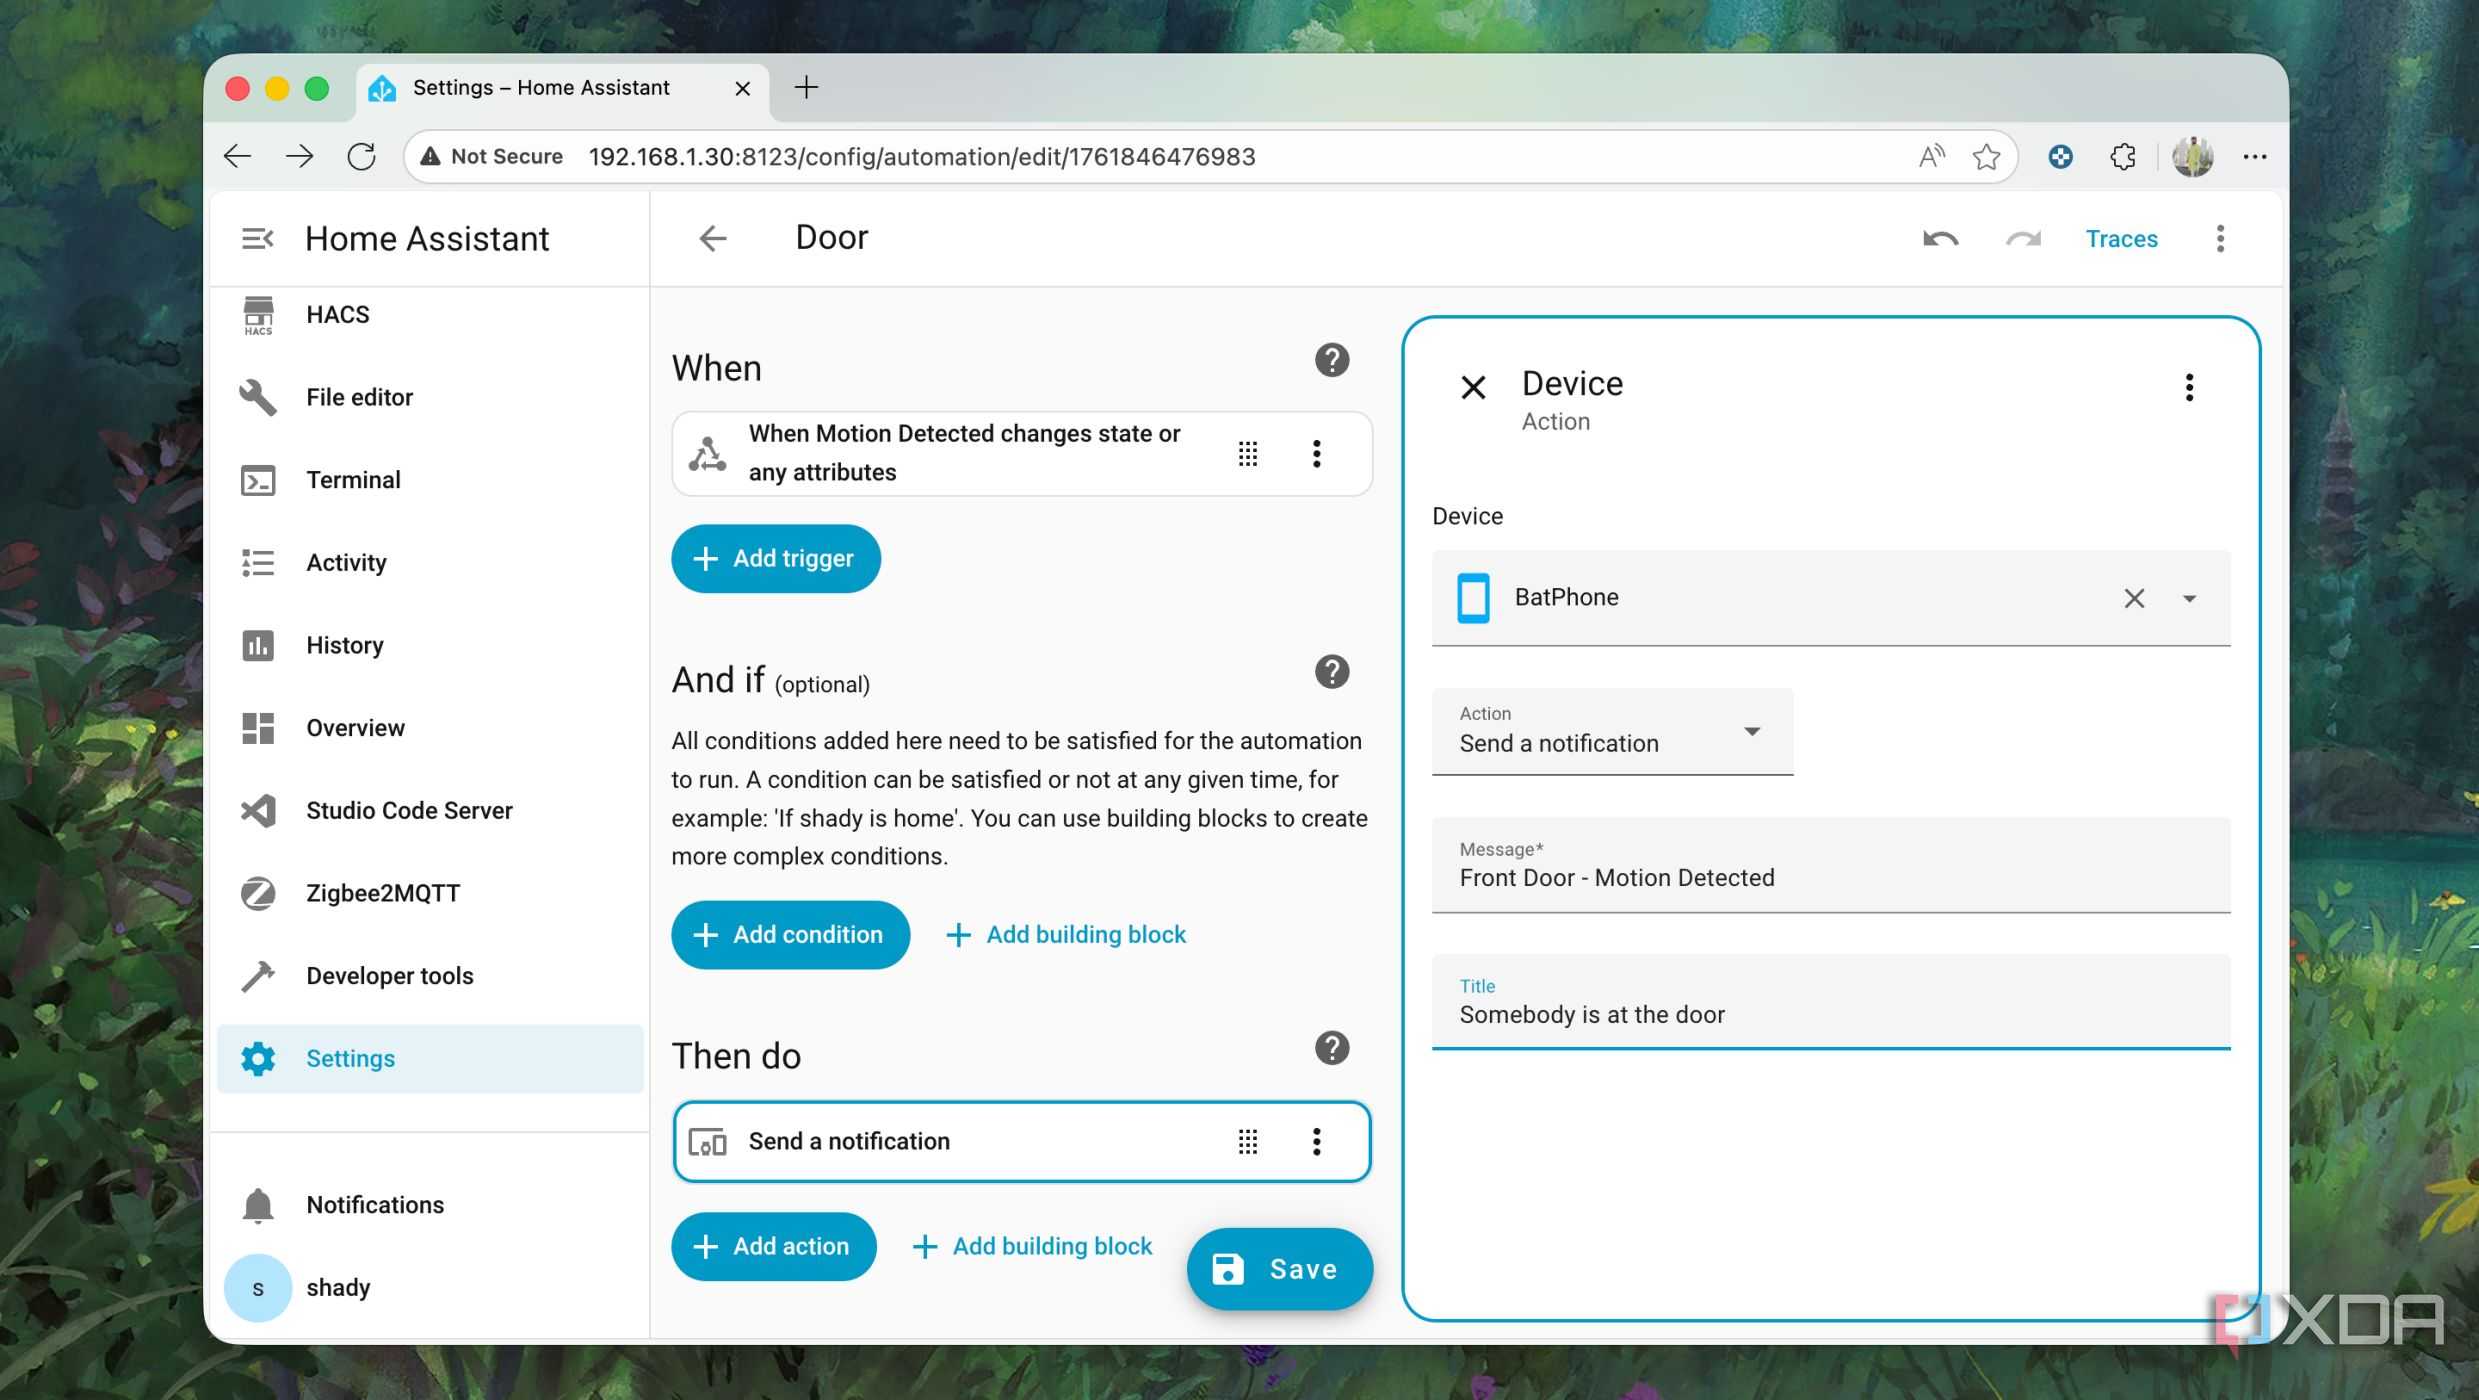Reload the page in the browser toolbar
This screenshot has height=1400, width=2479.
361,156
